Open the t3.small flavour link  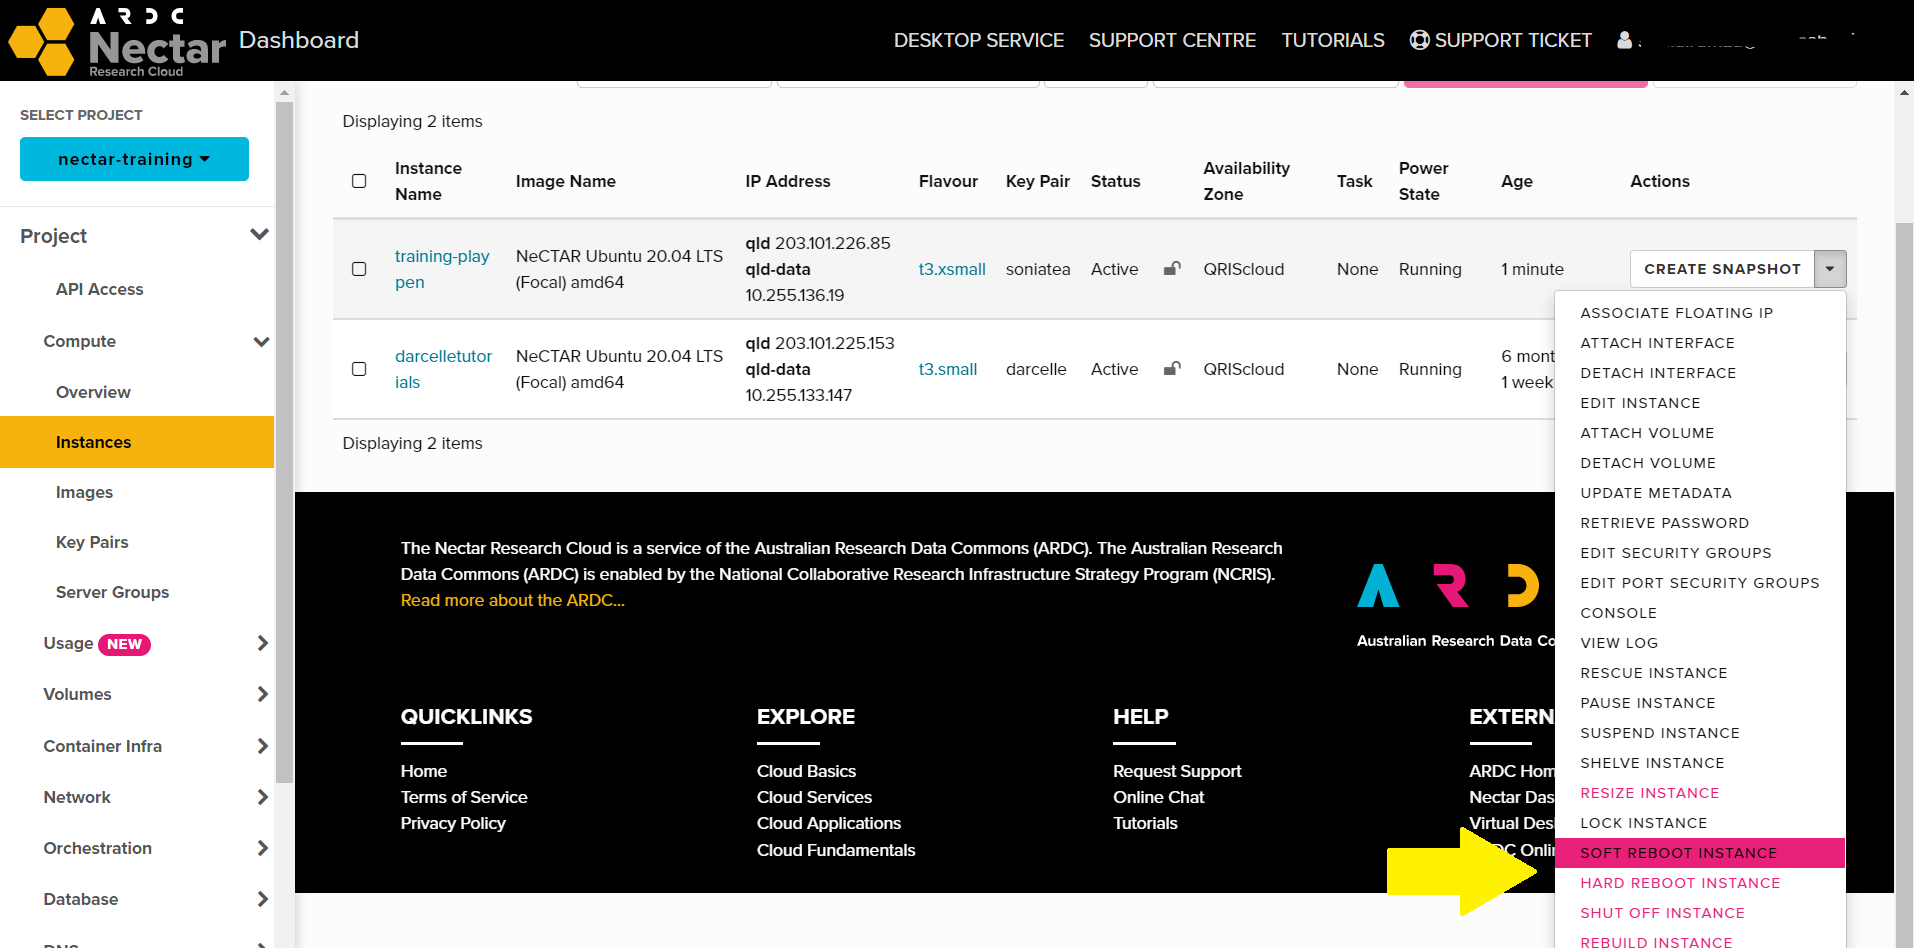click(x=948, y=369)
